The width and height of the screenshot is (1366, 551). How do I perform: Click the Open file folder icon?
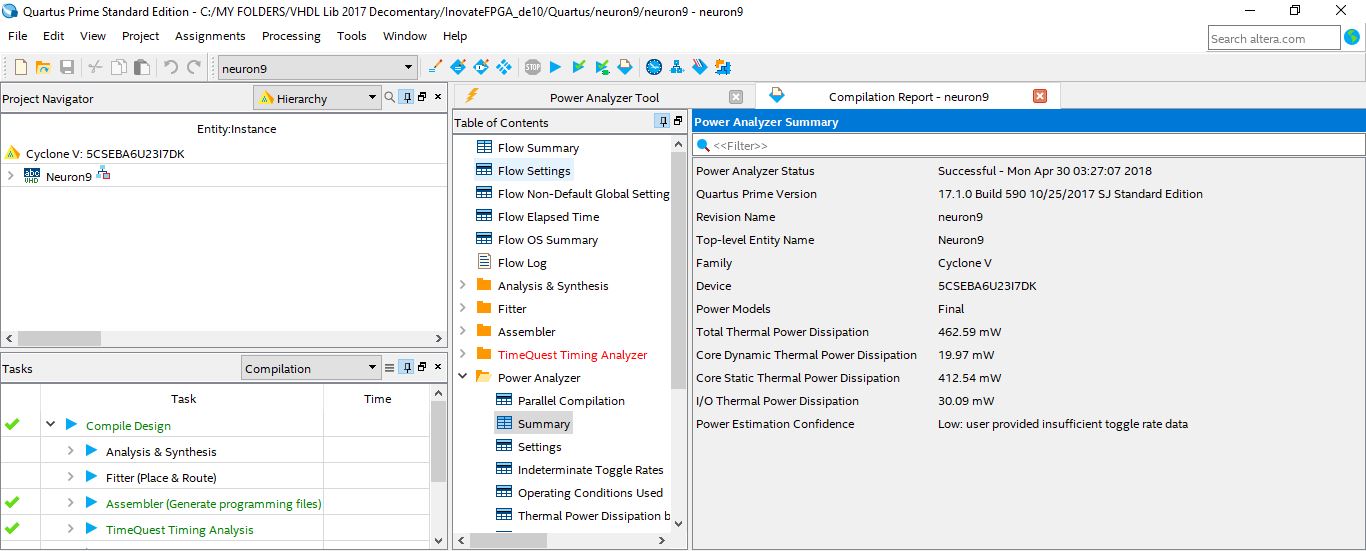[44, 67]
